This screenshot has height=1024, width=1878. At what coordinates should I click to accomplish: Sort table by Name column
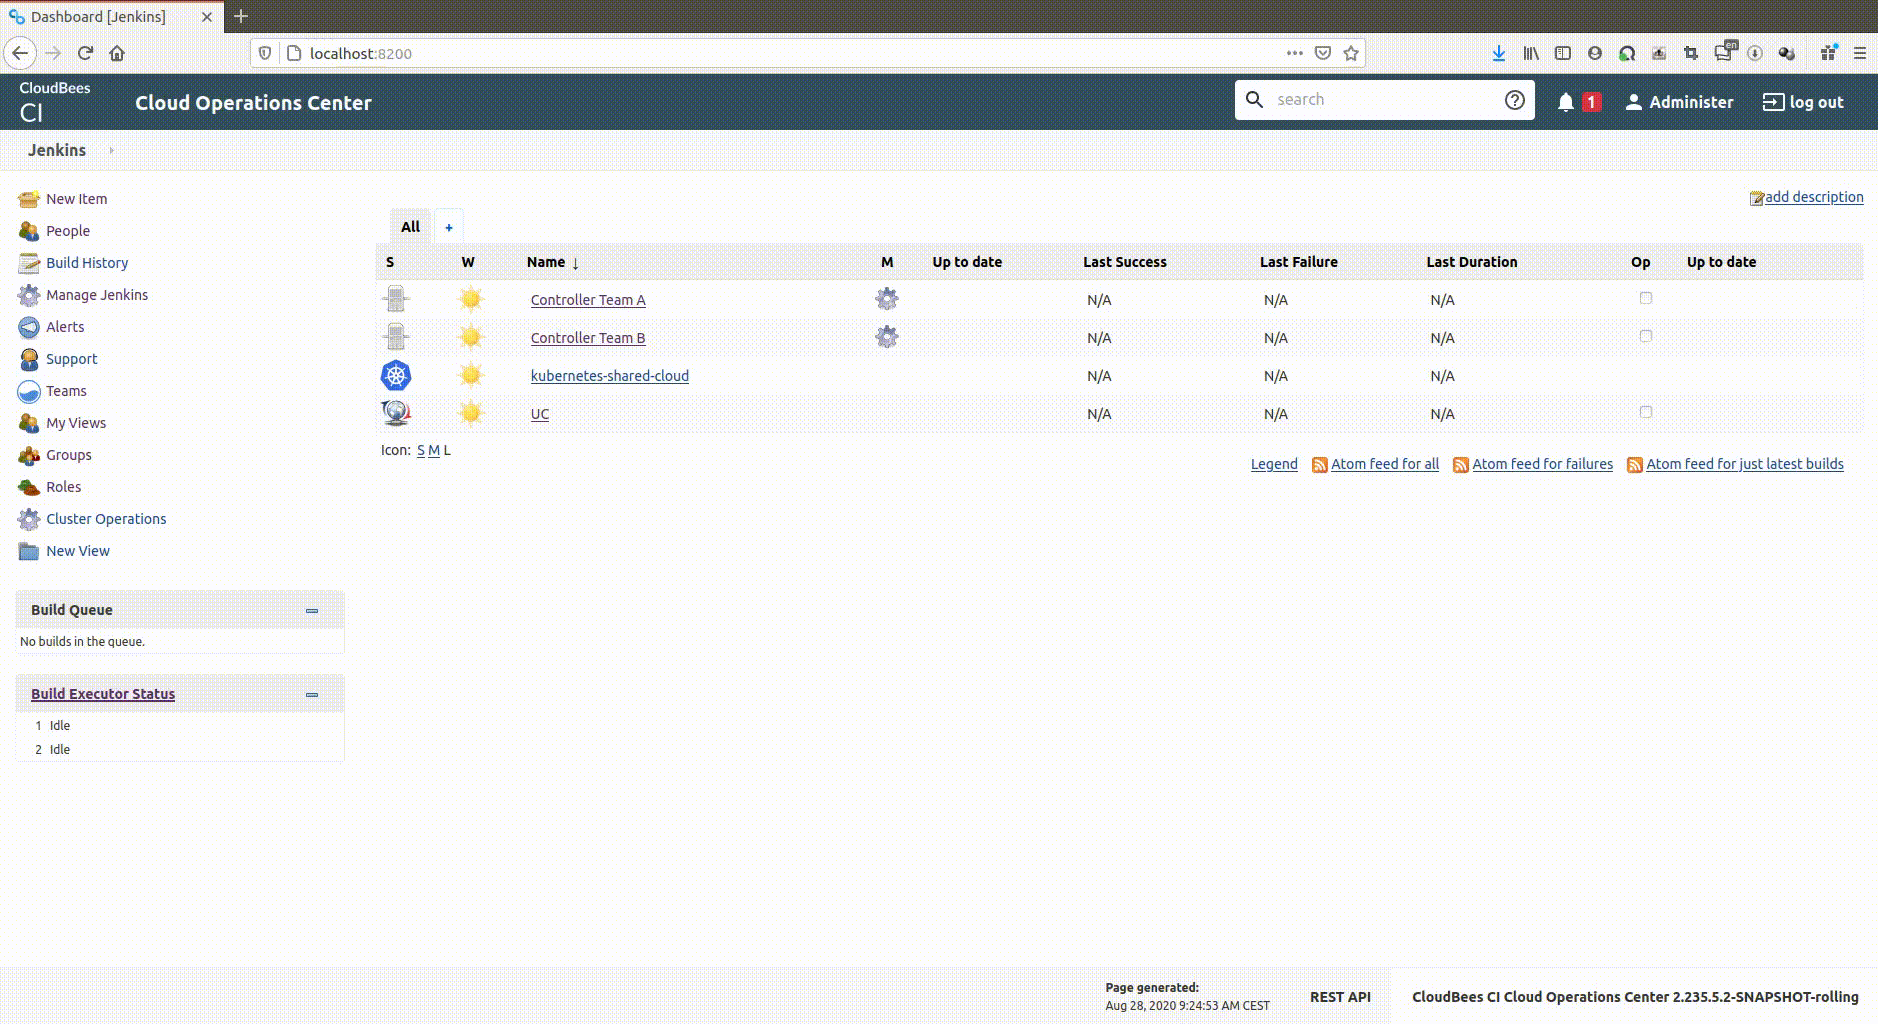pos(553,262)
